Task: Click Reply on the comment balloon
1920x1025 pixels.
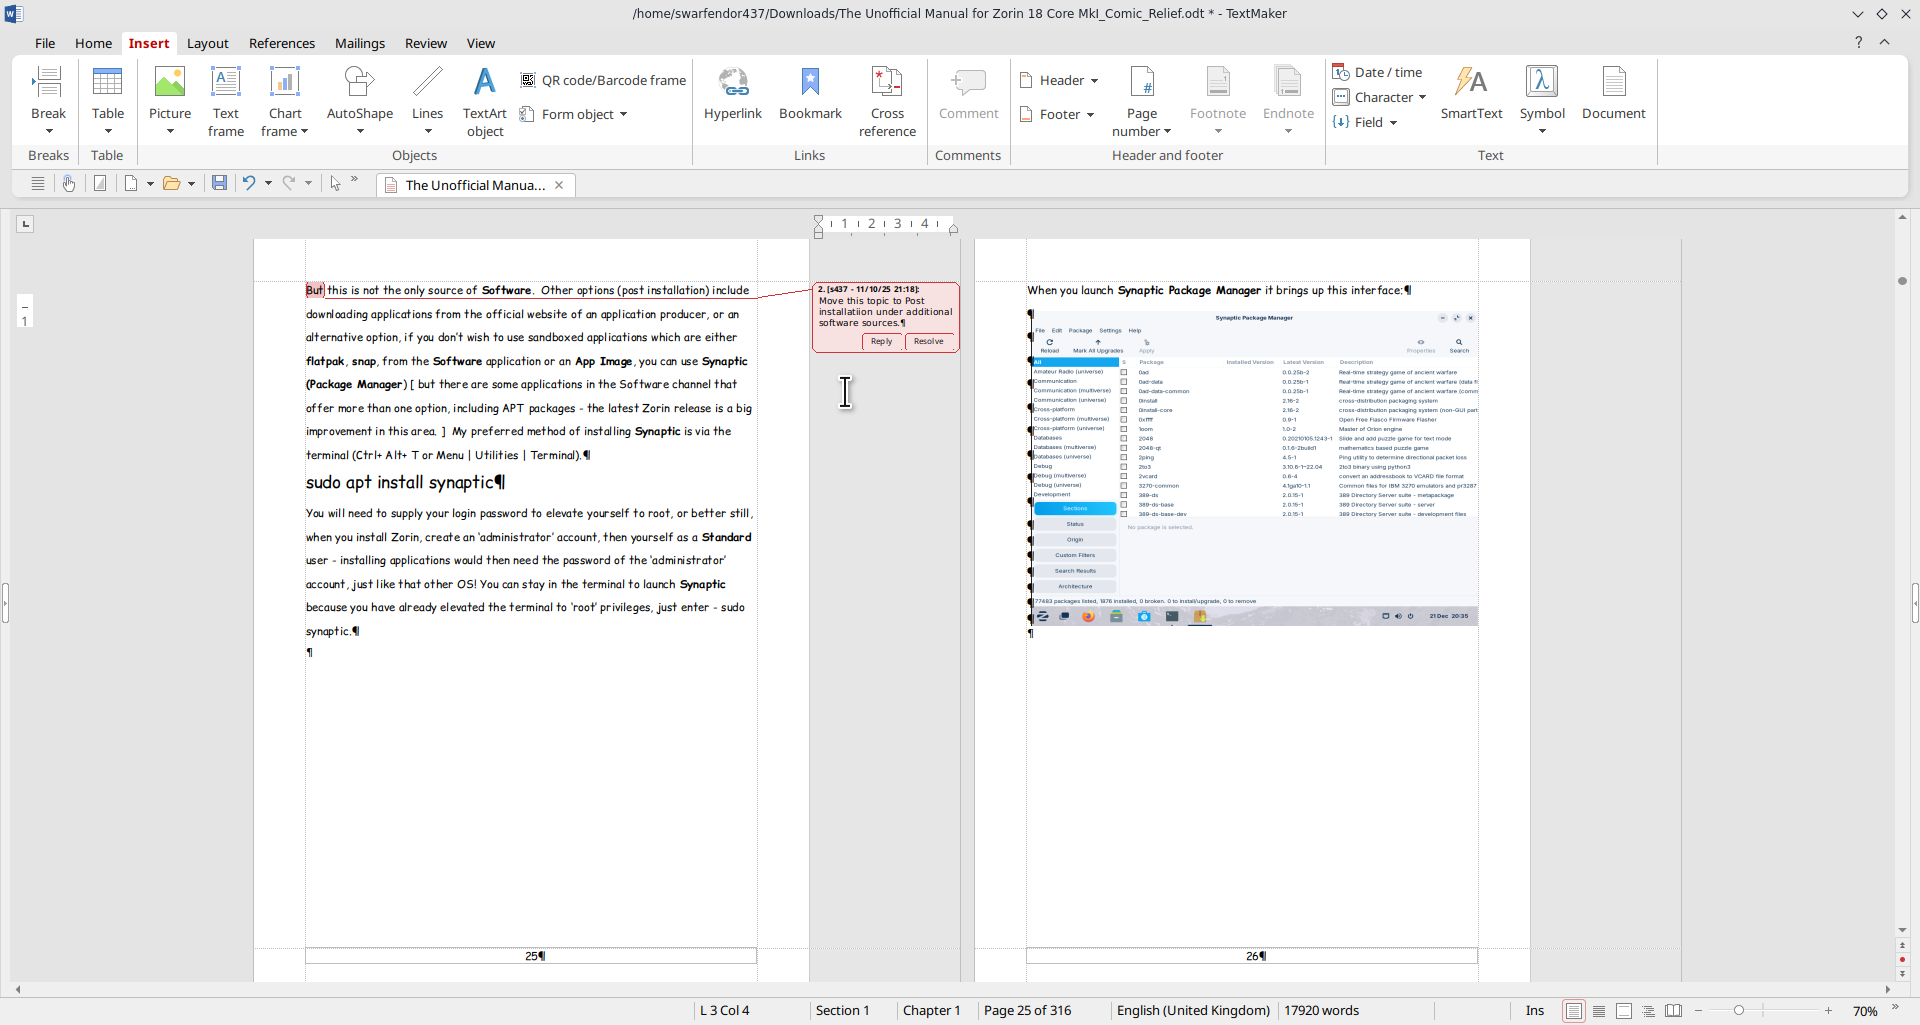Action: 881,342
